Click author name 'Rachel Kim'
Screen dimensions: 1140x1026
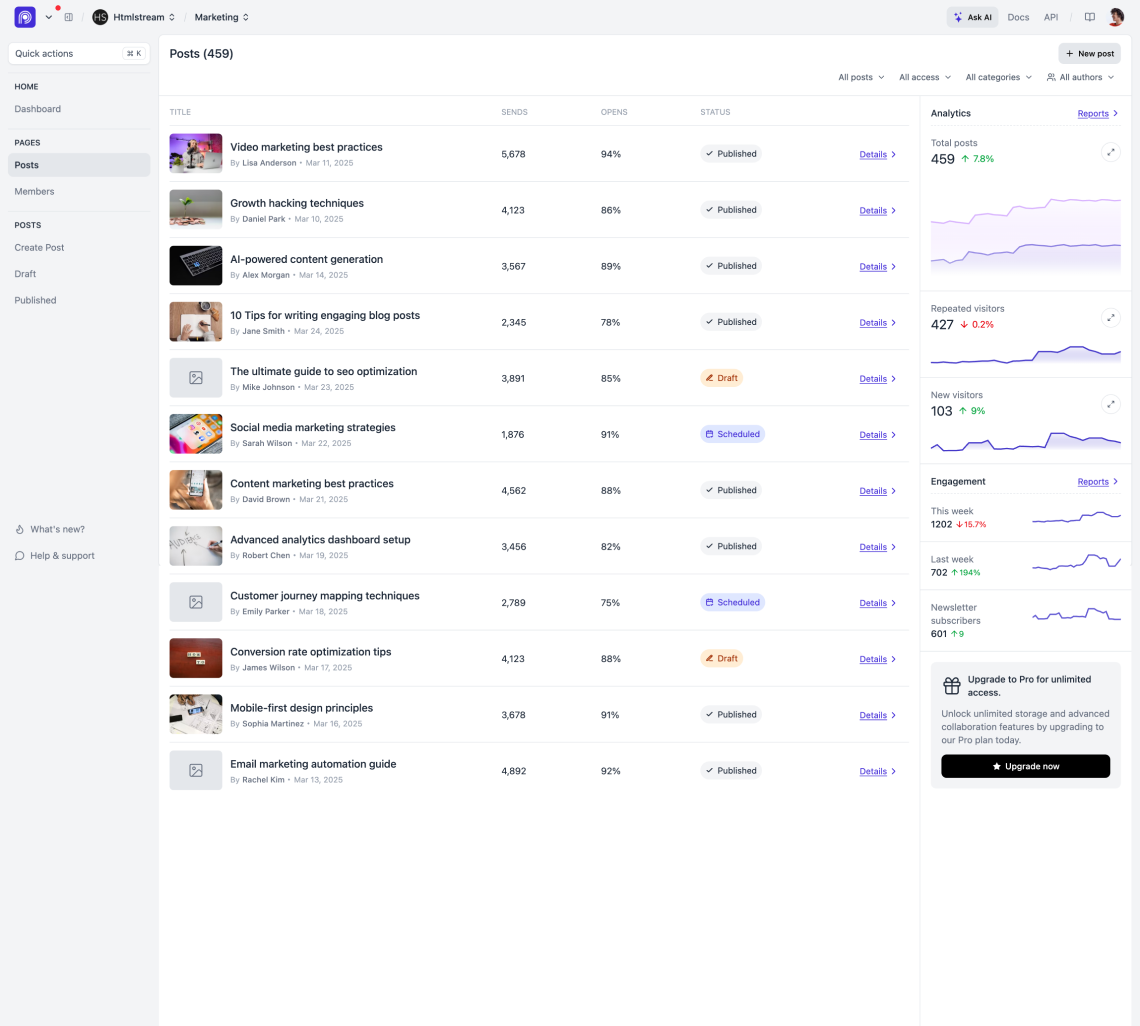click(x=263, y=779)
